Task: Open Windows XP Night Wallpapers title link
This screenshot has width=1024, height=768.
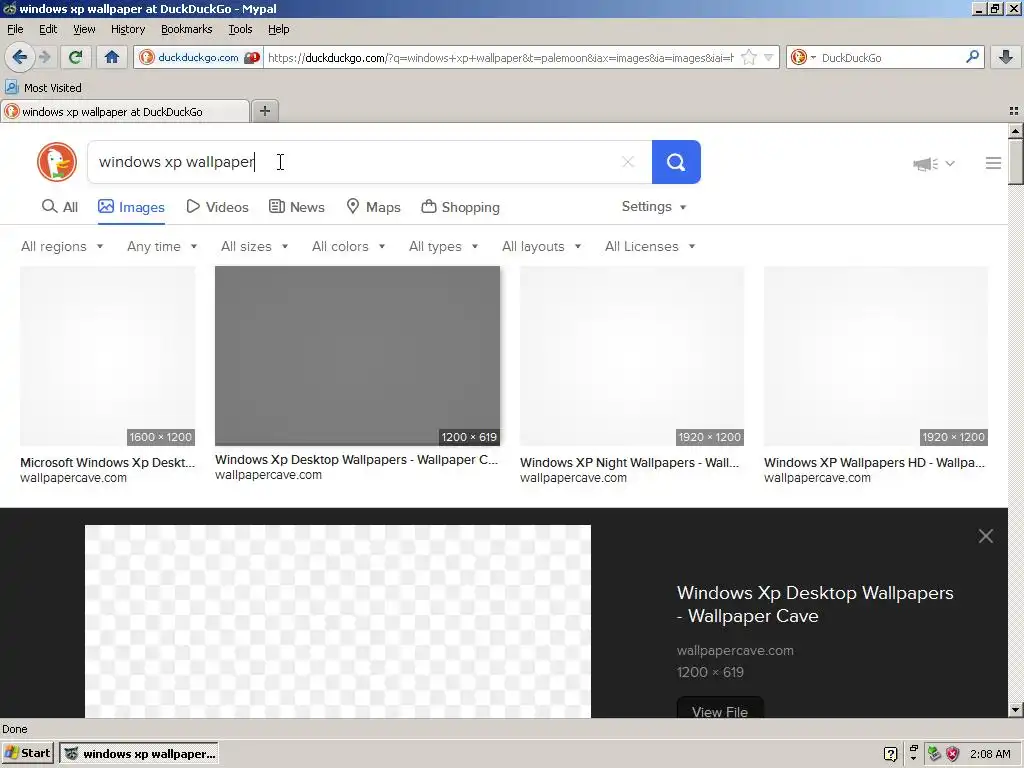Action: click(x=630, y=462)
